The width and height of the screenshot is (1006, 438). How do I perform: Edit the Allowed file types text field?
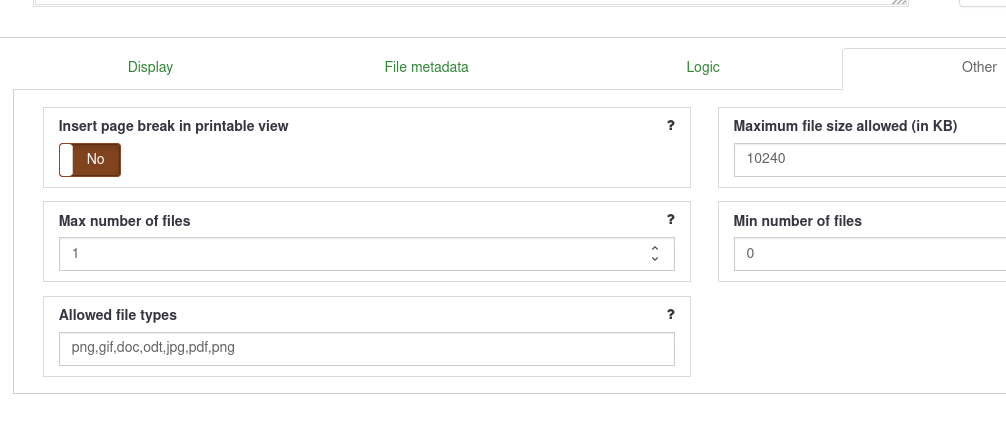[366, 349]
